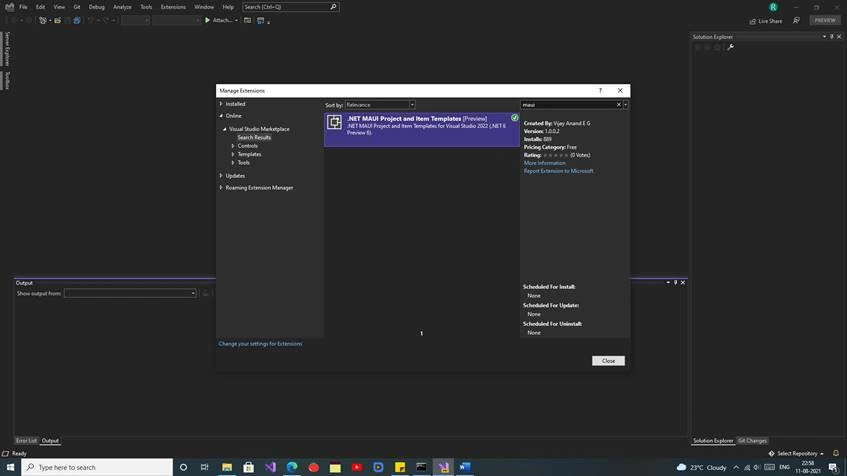Open the extension search box dropdown arrow
The width and height of the screenshot is (847, 476).
pyautogui.click(x=626, y=105)
